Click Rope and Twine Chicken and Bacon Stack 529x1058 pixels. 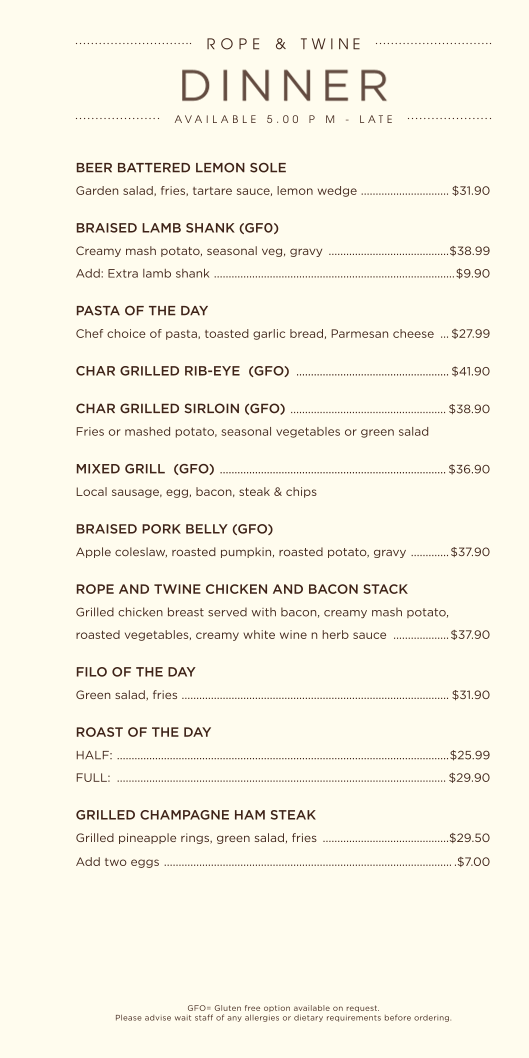[242, 589]
